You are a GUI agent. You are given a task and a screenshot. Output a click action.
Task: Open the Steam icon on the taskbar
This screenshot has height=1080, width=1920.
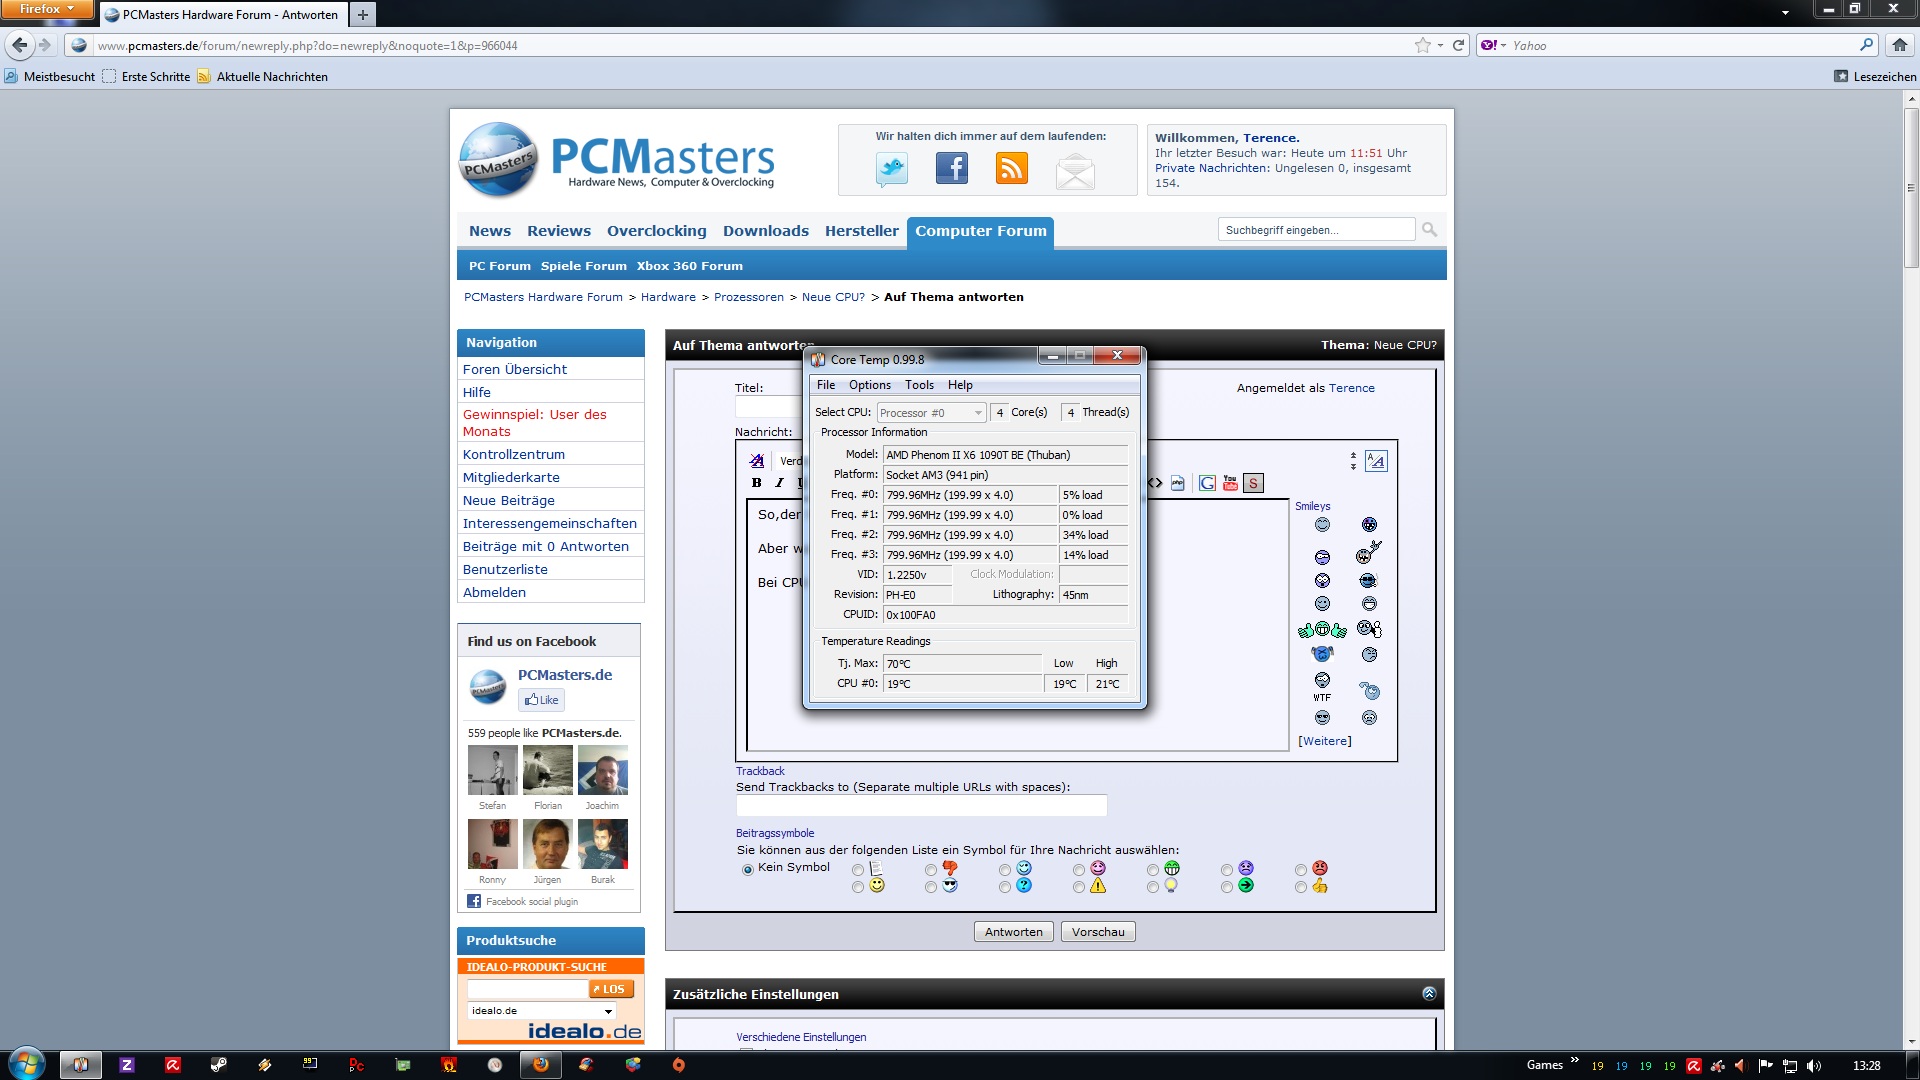coord(218,1065)
